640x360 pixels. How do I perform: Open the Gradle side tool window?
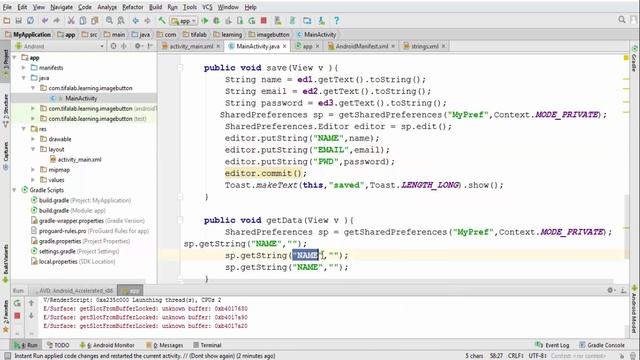[635, 58]
